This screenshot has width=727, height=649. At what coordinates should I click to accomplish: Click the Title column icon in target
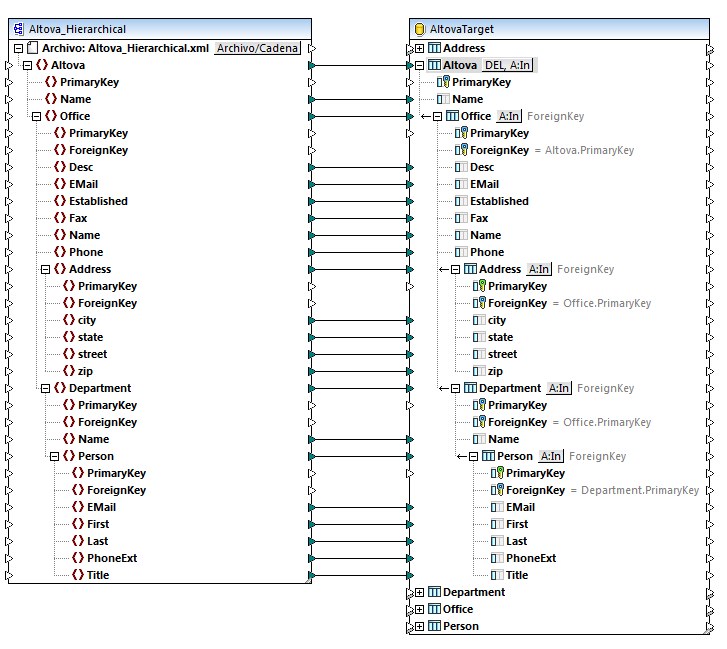pyautogui.click(x=497, y=576)
